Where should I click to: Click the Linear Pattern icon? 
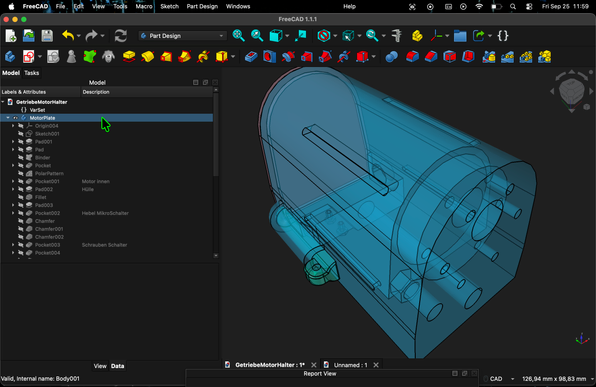tap(507, 57)
